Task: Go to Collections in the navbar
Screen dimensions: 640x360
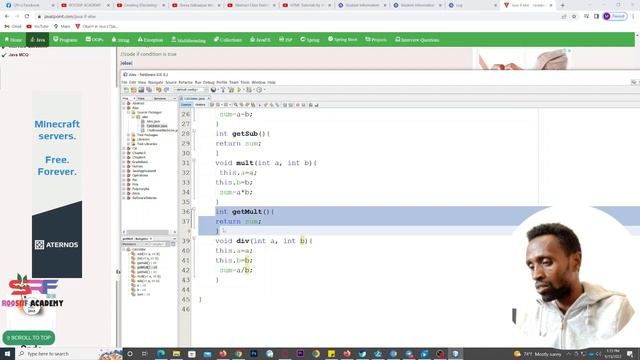Action: coord(228,40)
